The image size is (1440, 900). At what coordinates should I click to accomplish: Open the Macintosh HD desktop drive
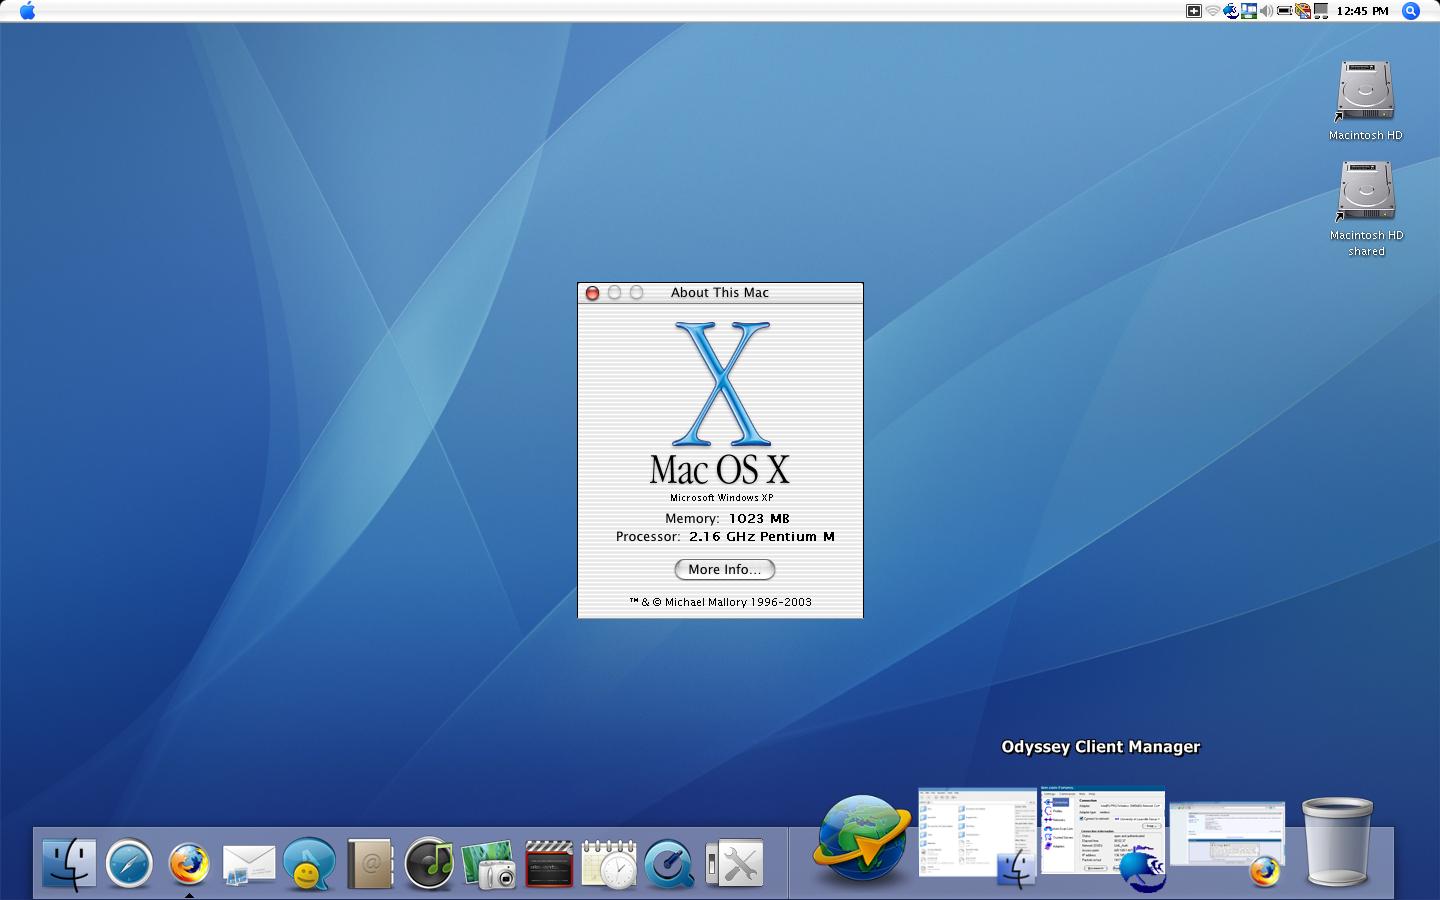(x=1365, y=100)
